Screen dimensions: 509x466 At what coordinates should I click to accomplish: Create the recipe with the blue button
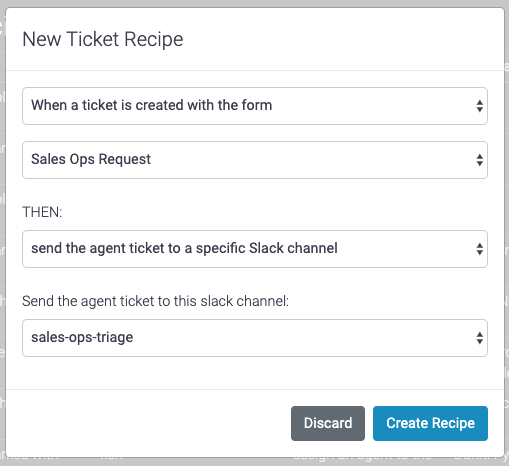pyautogui.click(x=430, y=423)
